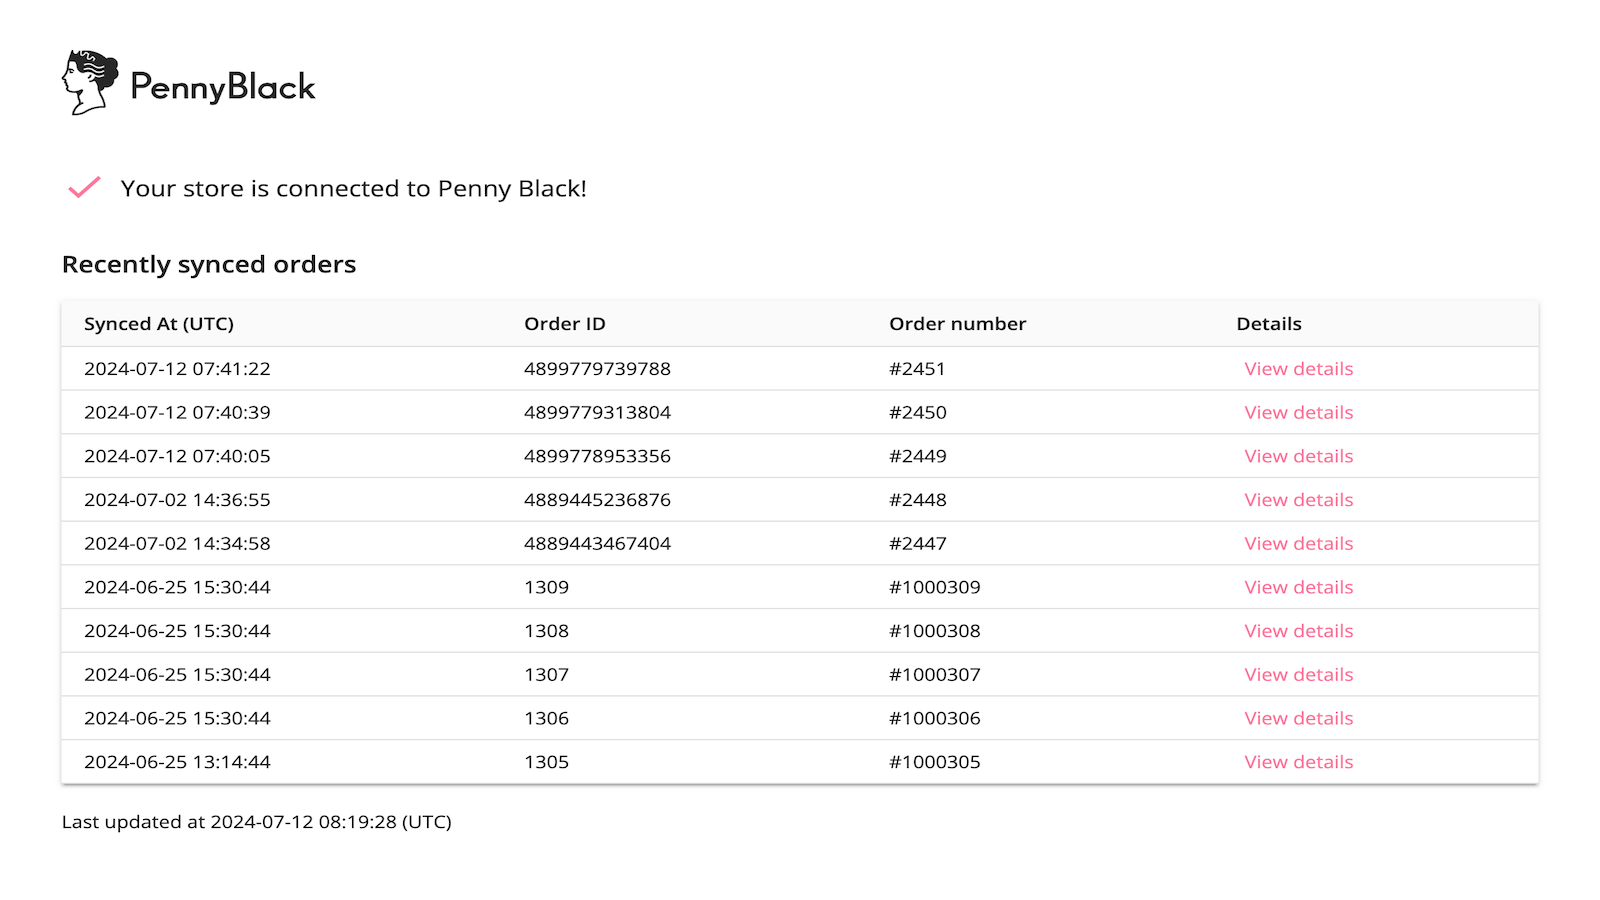Screen dimensions: 1600x900
Task: Open details for the oldest order #1000305
Action: (1298, 761)
